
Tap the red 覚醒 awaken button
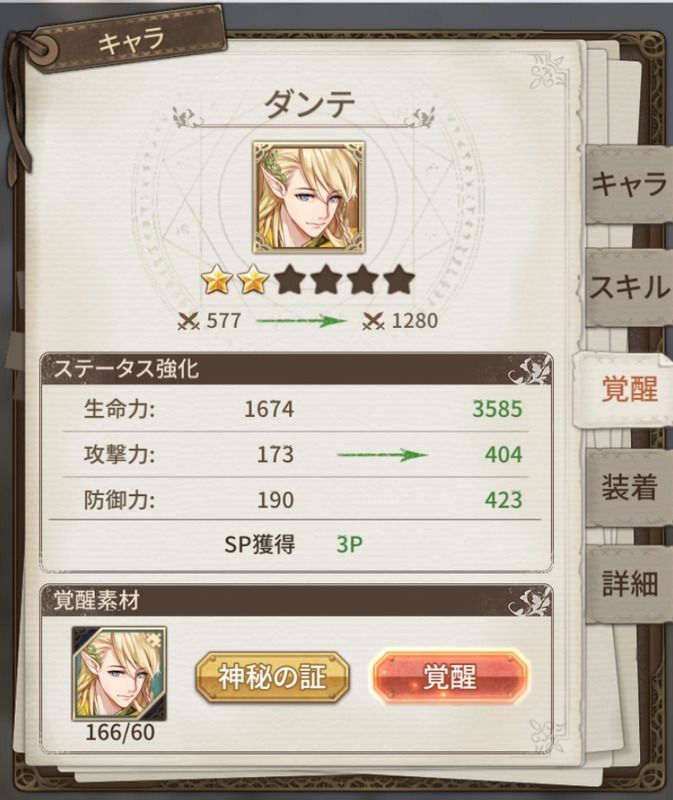coord(450,677)
